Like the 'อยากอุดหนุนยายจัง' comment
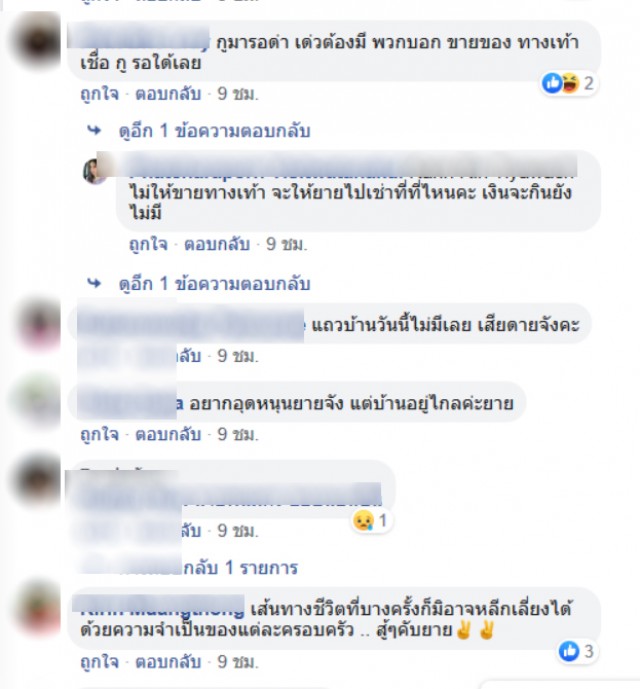This screenshot has width=640, height=689. (99, 435)
